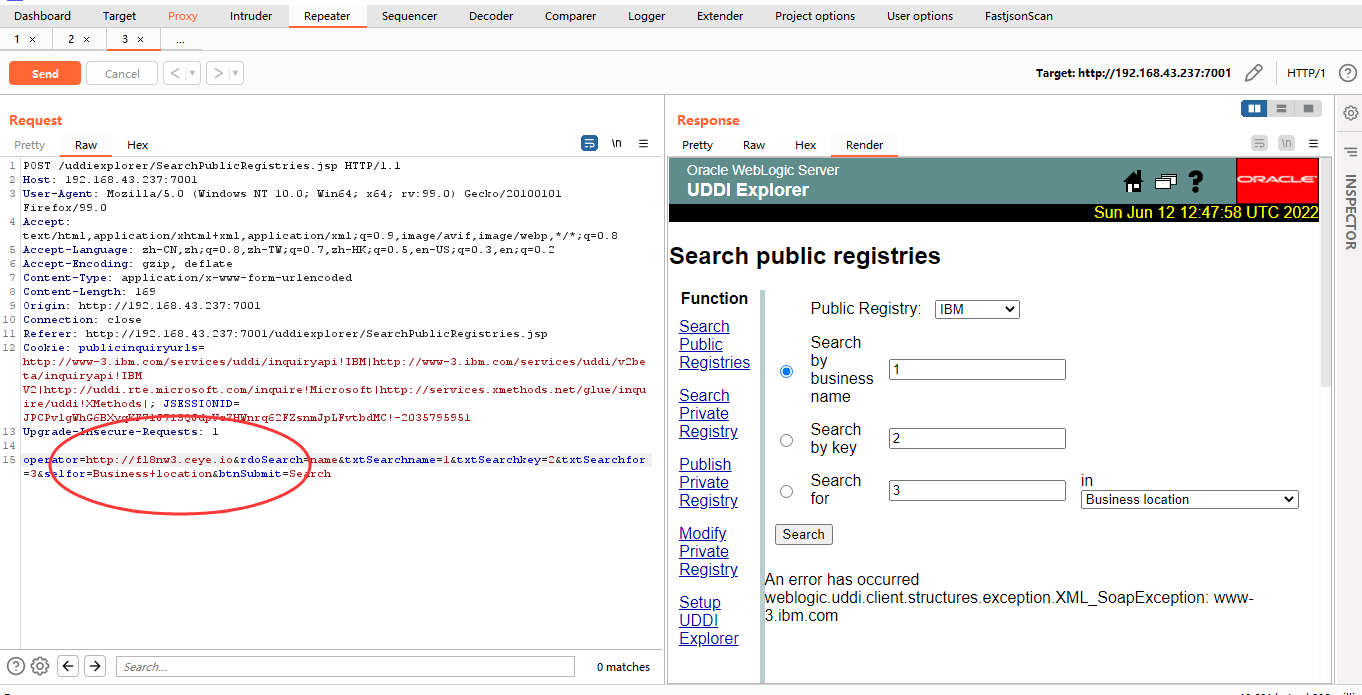Viewport: 1362px width, 695px height.
Task: Click the UDDI Explorer home icon
Action: coord(1133,181)
